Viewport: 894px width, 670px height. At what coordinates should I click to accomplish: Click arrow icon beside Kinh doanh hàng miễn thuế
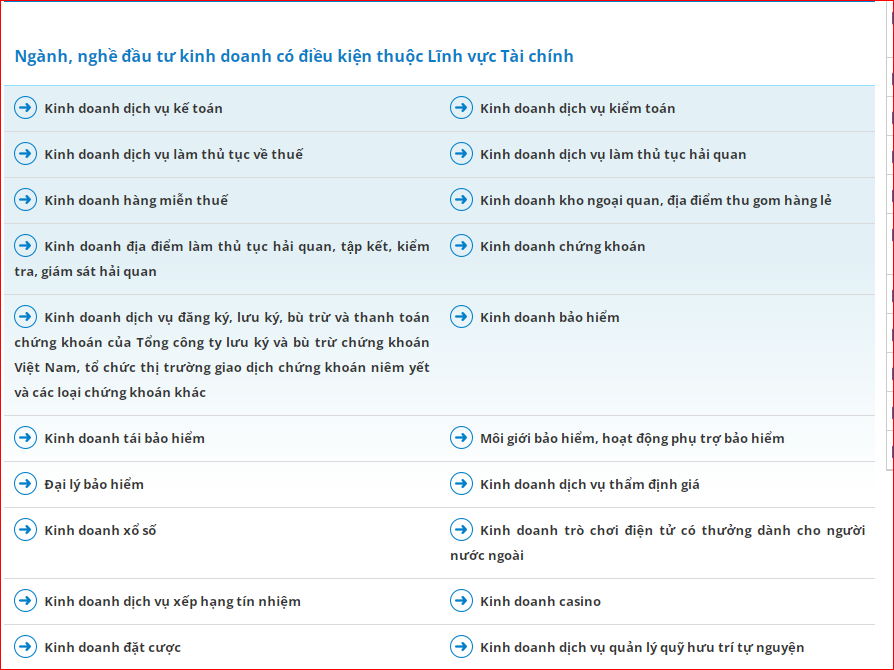point(26,200)
